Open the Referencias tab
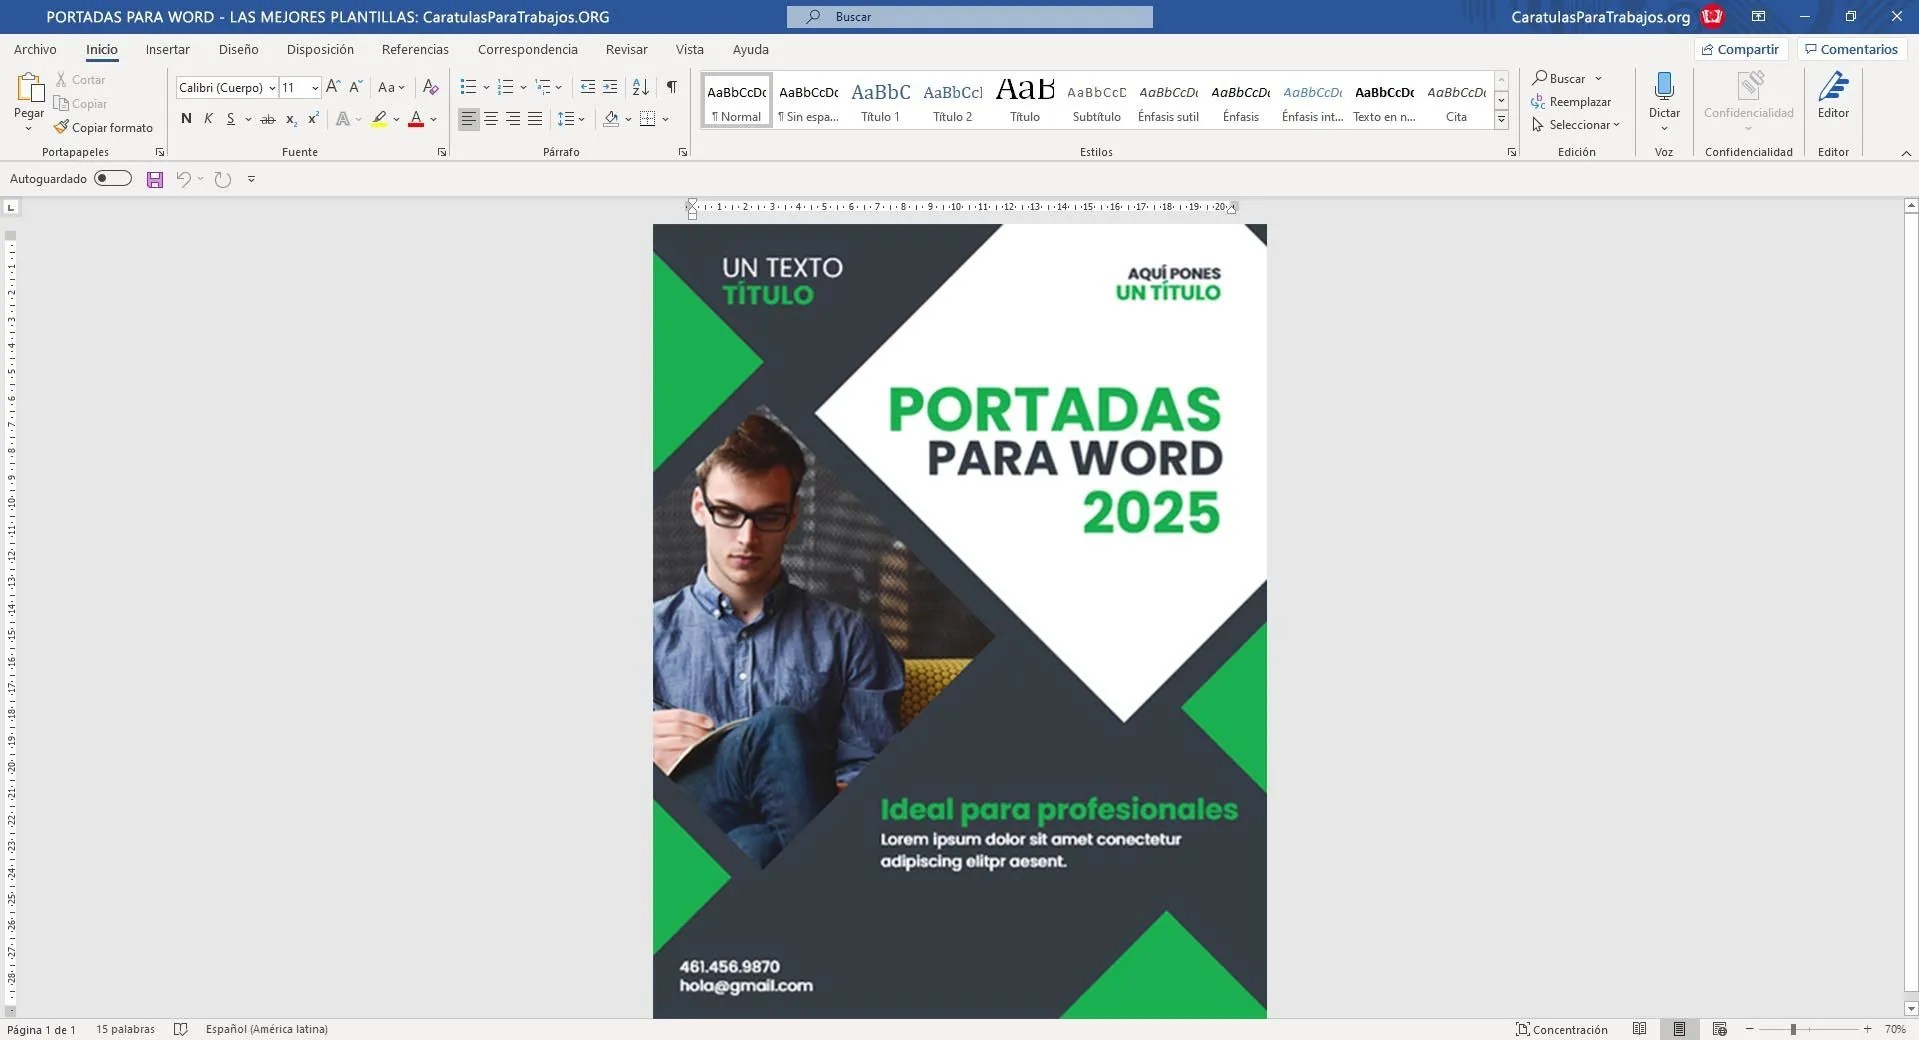The width and height of the screenshot is (1919, 1040). click(415, 49)
